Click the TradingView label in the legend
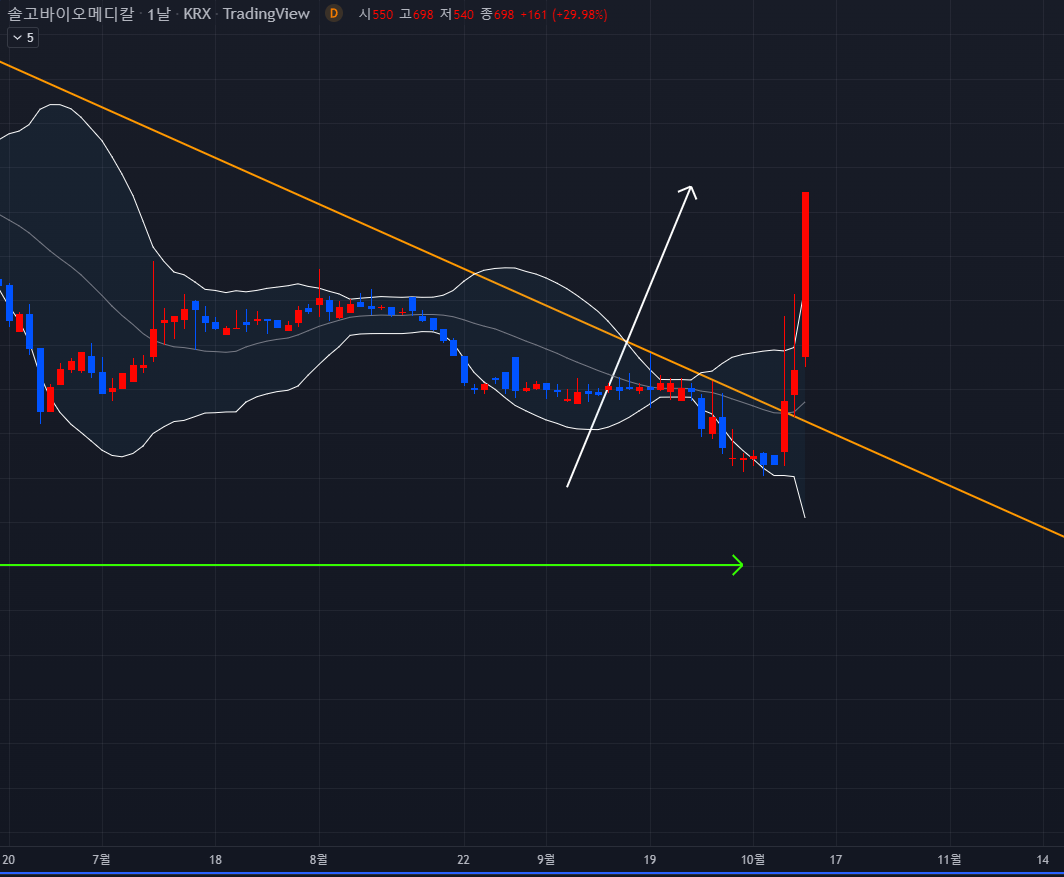1064x877 pixels. coord(266,14)
